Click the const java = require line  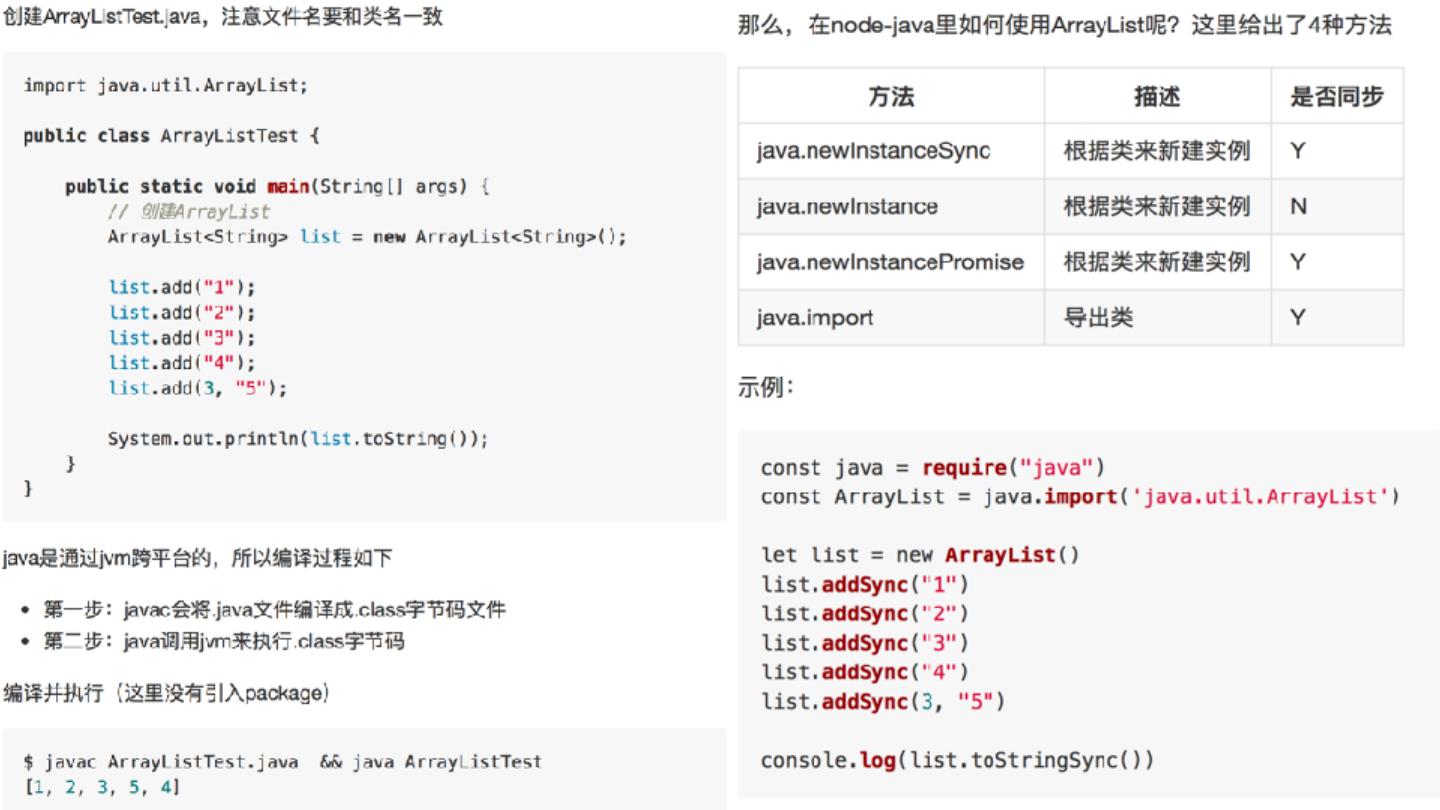(x=932, y=468)
